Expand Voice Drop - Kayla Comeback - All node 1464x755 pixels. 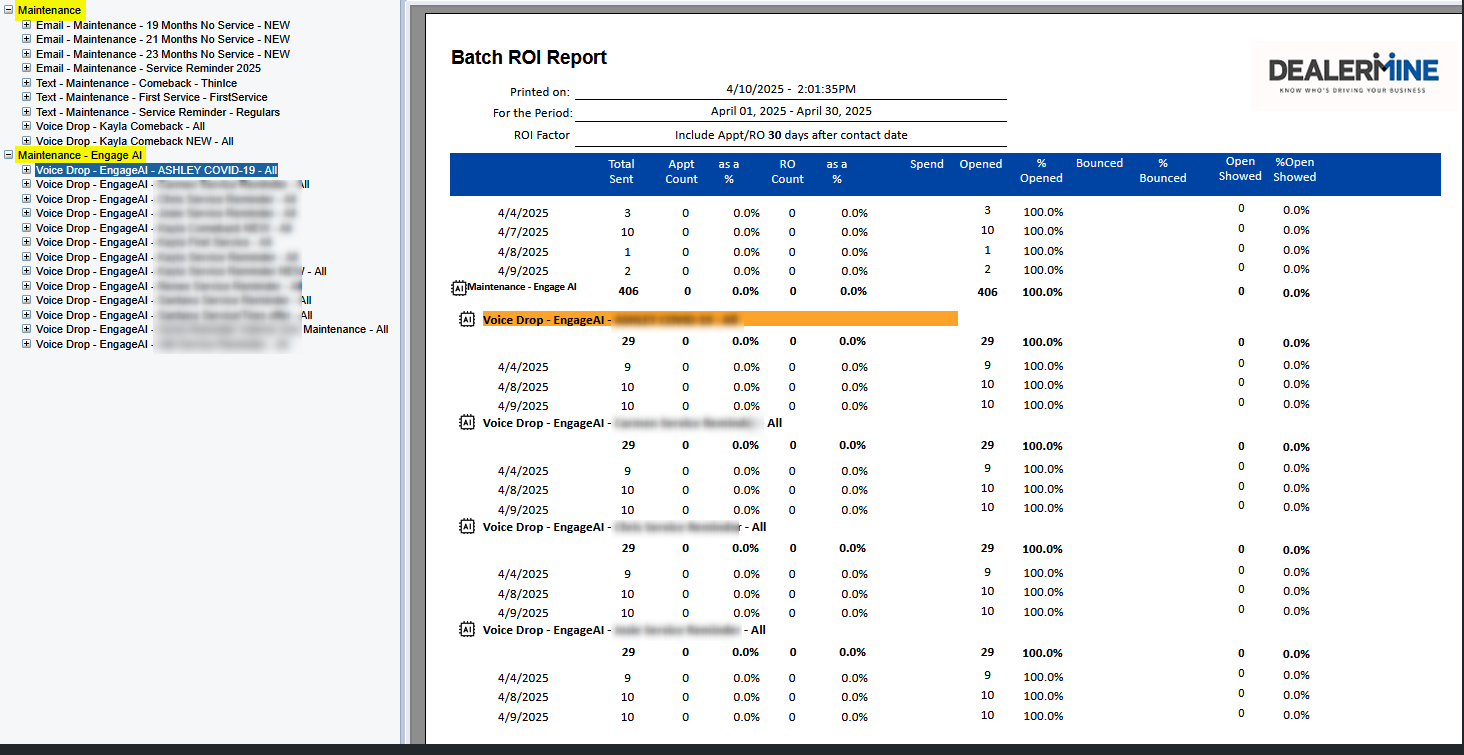pyautogui.click(x=27, y=126)
